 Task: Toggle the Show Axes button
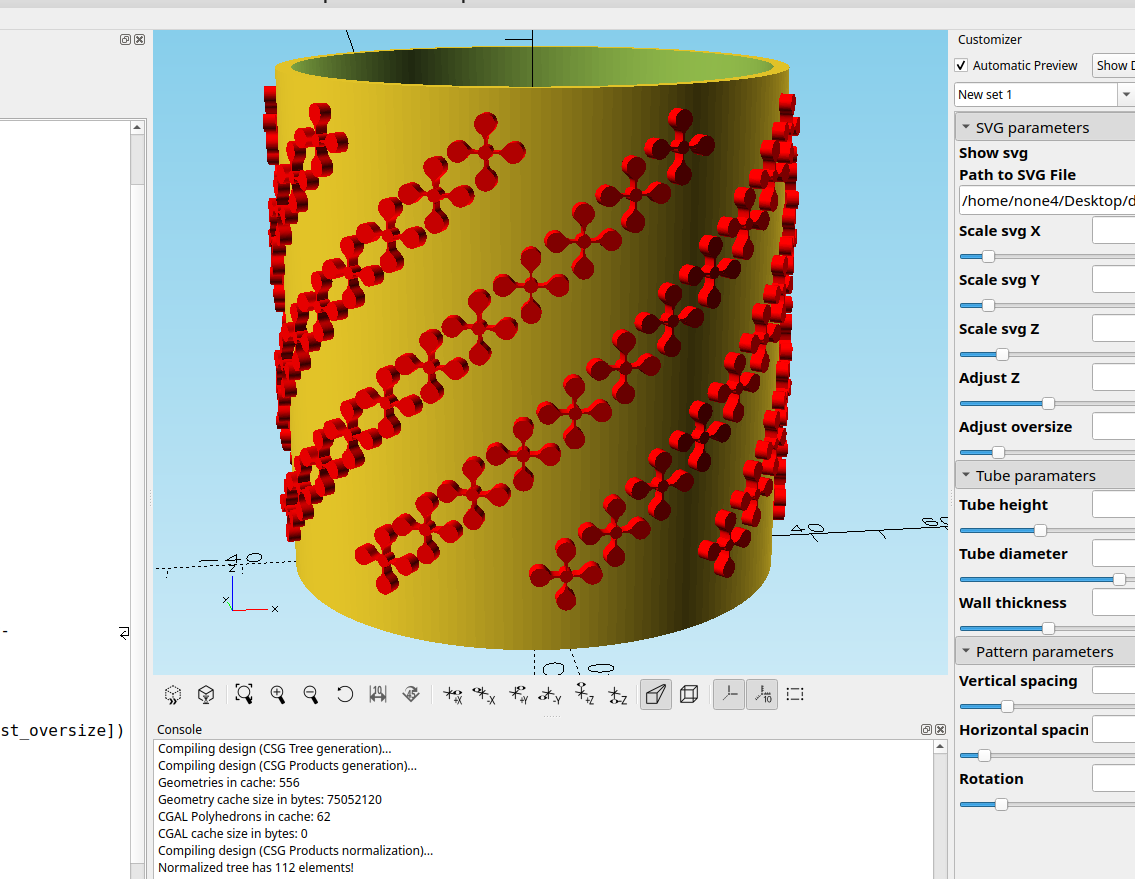pos(729,694)
